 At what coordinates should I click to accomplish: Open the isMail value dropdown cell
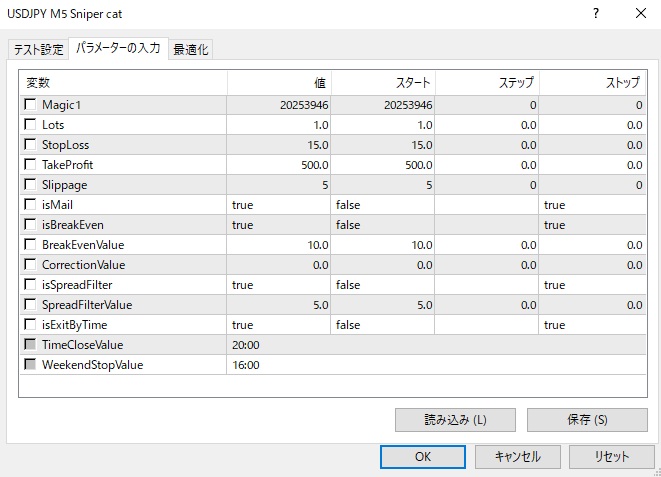tap(279, 205)
